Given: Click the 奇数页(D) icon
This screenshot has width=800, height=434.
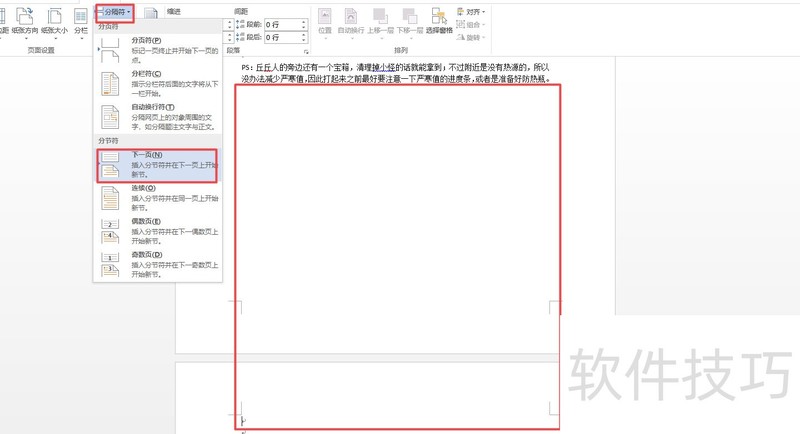Looking at the screenshot, I should tap(110, 264).
